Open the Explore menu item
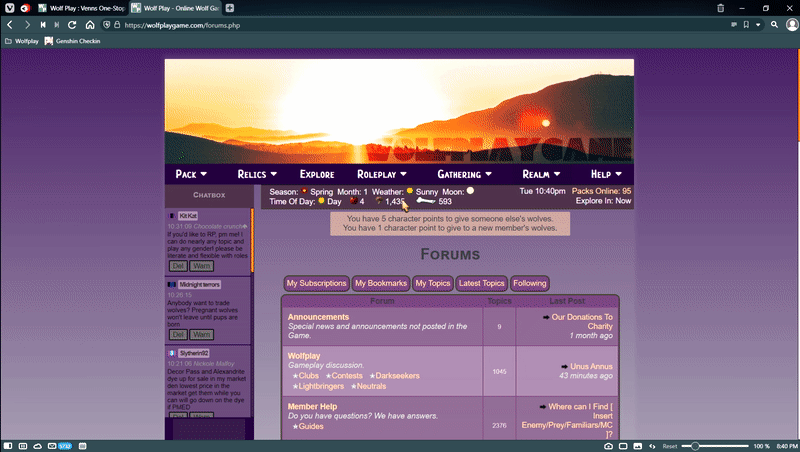800x452 pixels. coord(317,174)
